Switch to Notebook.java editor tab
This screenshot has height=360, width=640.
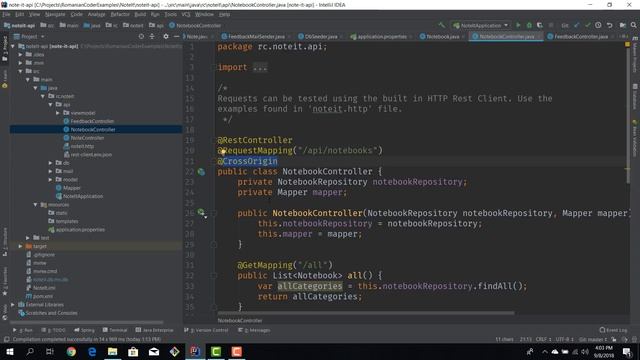coord(442,36)
